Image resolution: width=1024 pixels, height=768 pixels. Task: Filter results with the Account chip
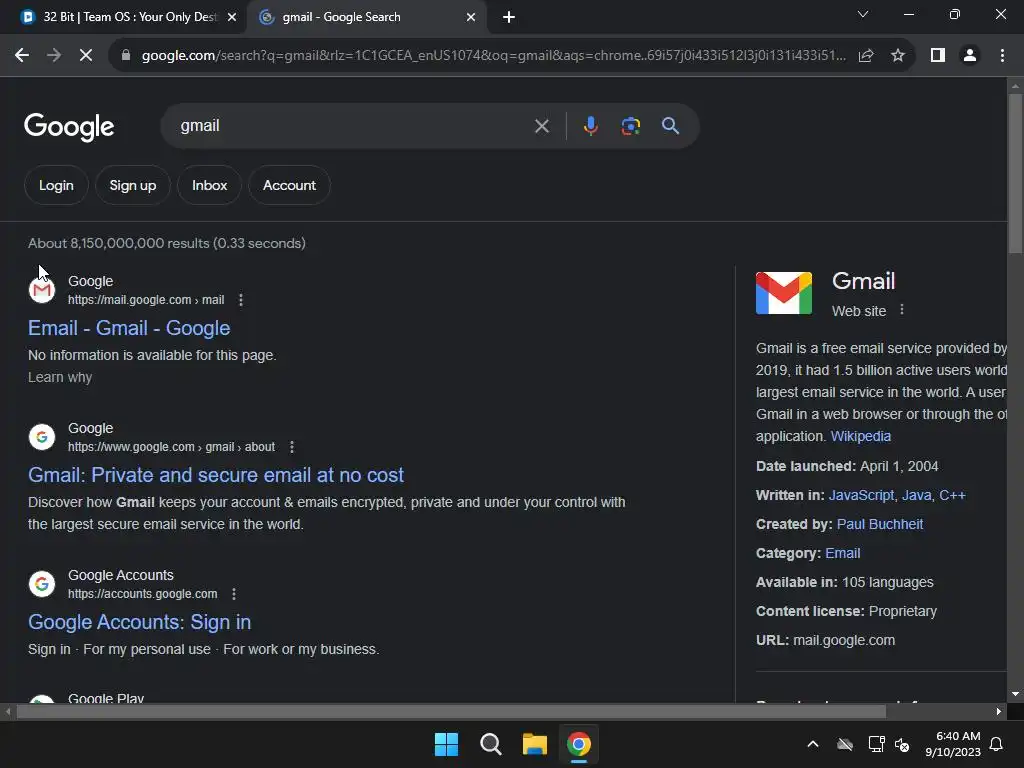pos(289,185)
